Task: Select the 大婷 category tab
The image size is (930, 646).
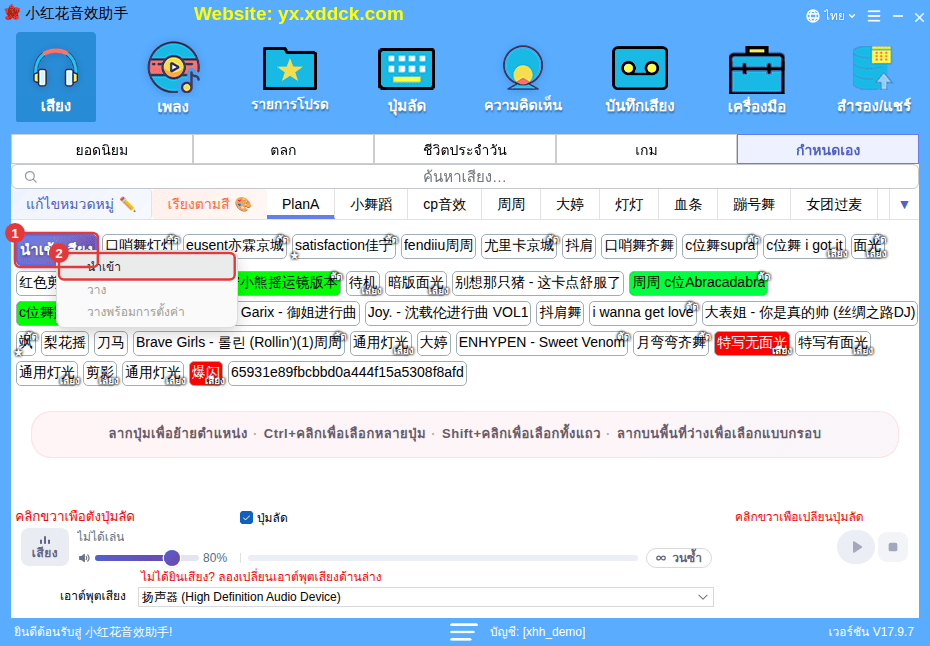Action: click(569, 205)
